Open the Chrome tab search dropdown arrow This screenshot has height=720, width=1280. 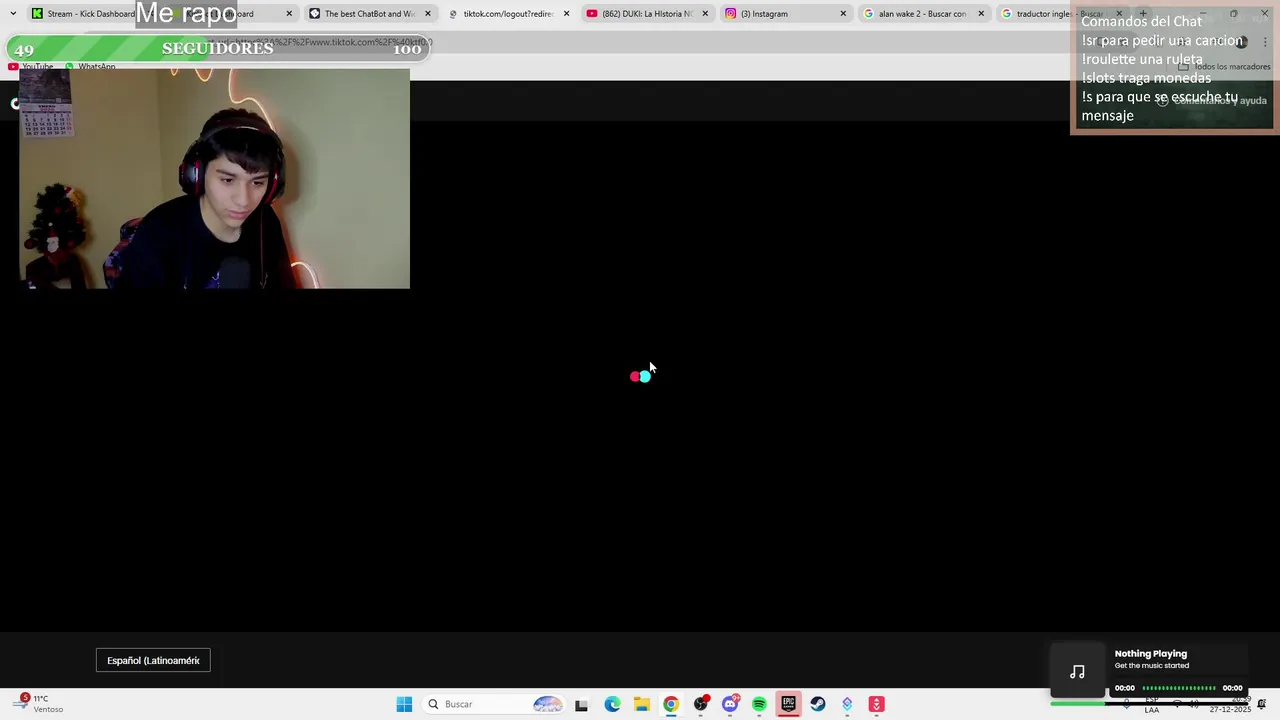click(x=13, y=14)
